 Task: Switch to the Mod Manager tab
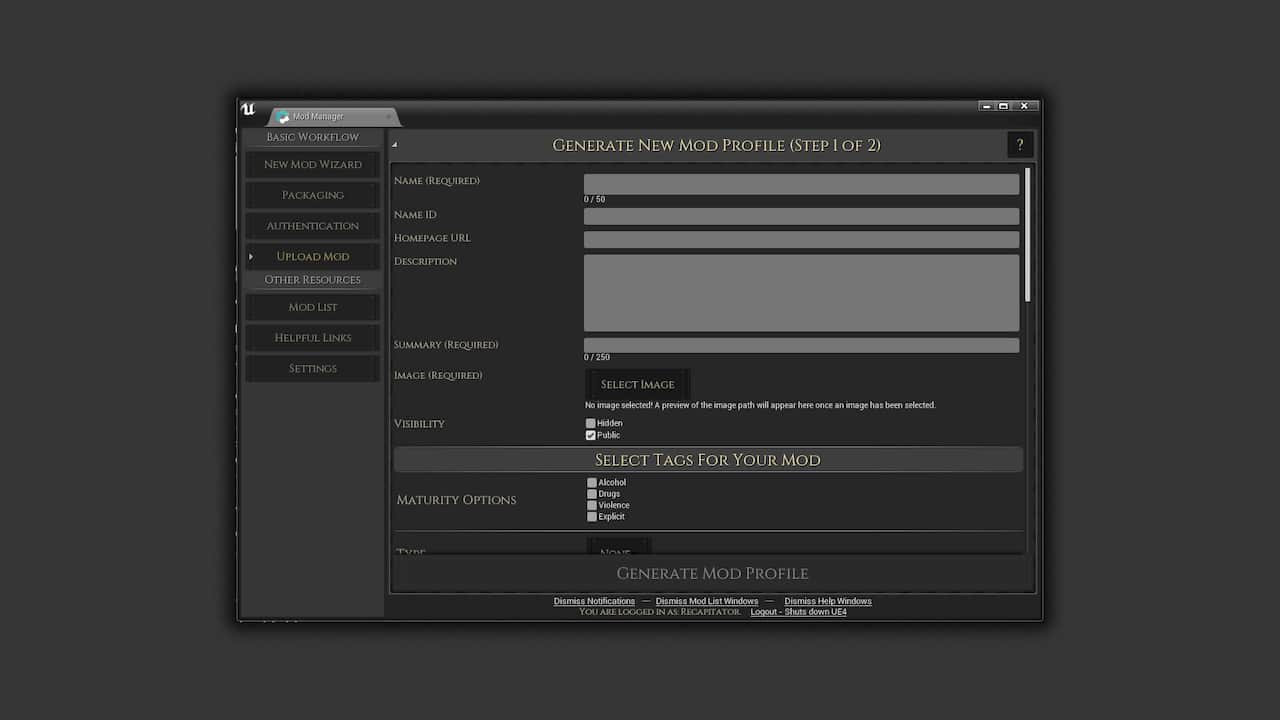pos(332,117)
